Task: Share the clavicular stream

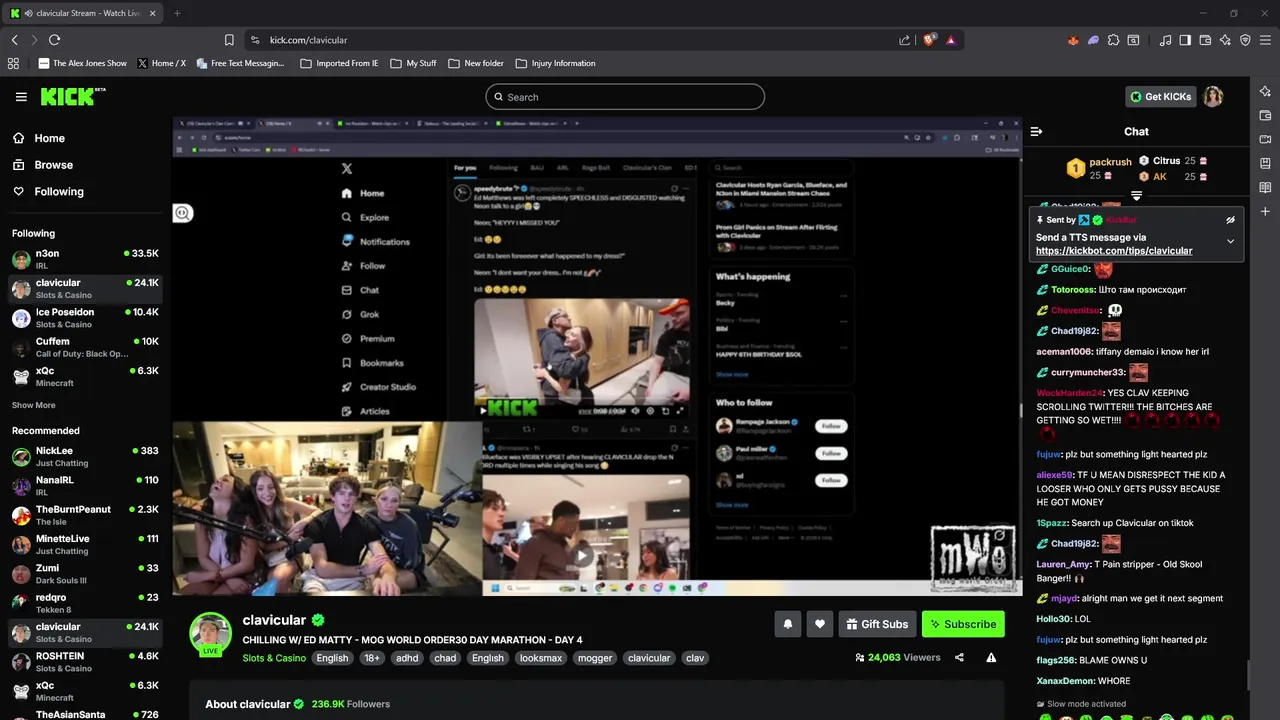Action: (x=959, y=658)
